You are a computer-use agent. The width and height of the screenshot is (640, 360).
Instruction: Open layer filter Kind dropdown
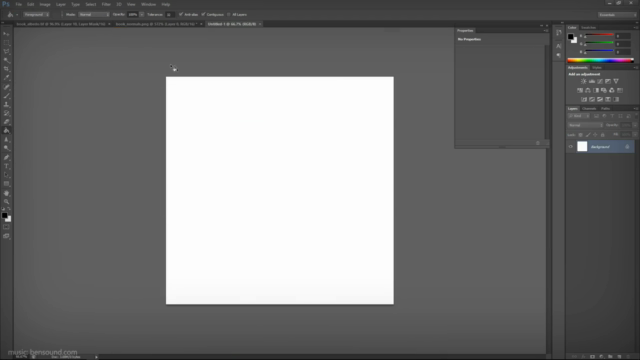(x=579, y=116)
